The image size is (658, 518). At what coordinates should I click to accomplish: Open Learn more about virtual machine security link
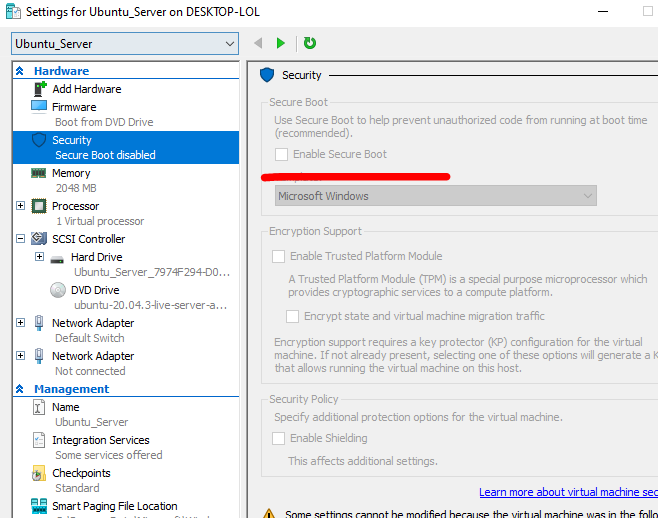tap(567, 492)
